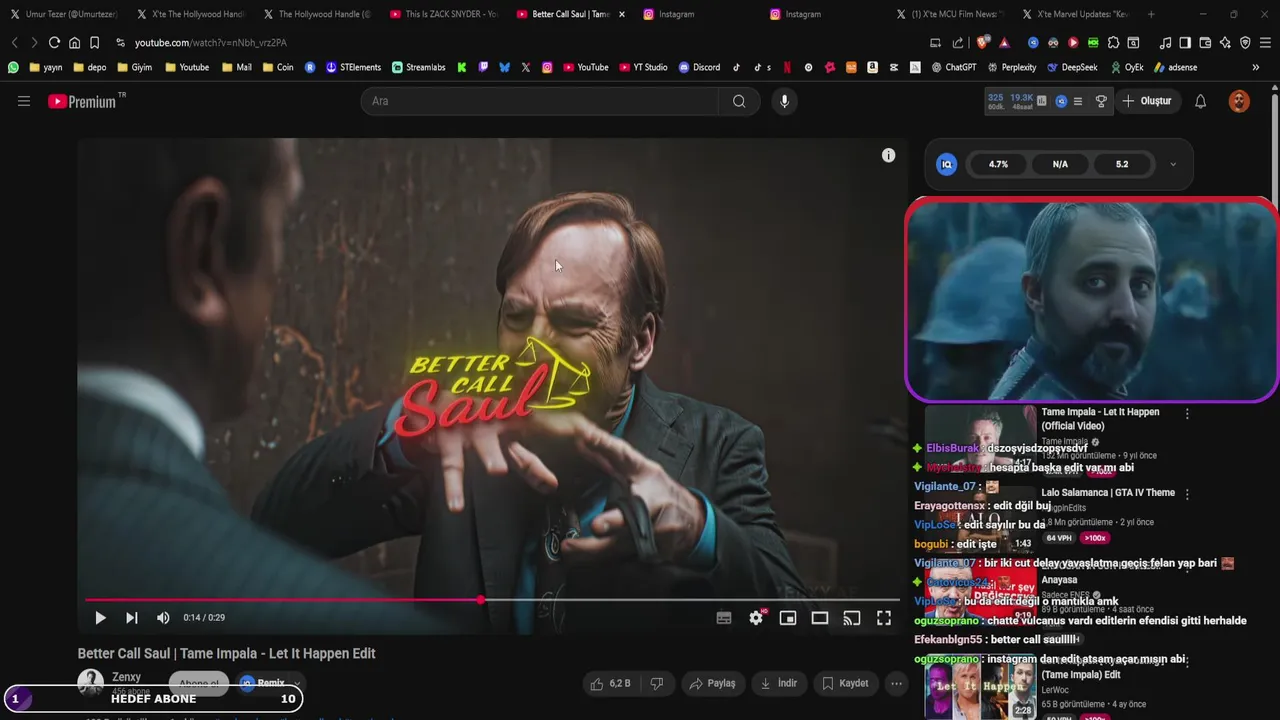The width and height of the screenshot is (1280, 720).
Task: Switch to theater mode view
Action: [820, 618]
